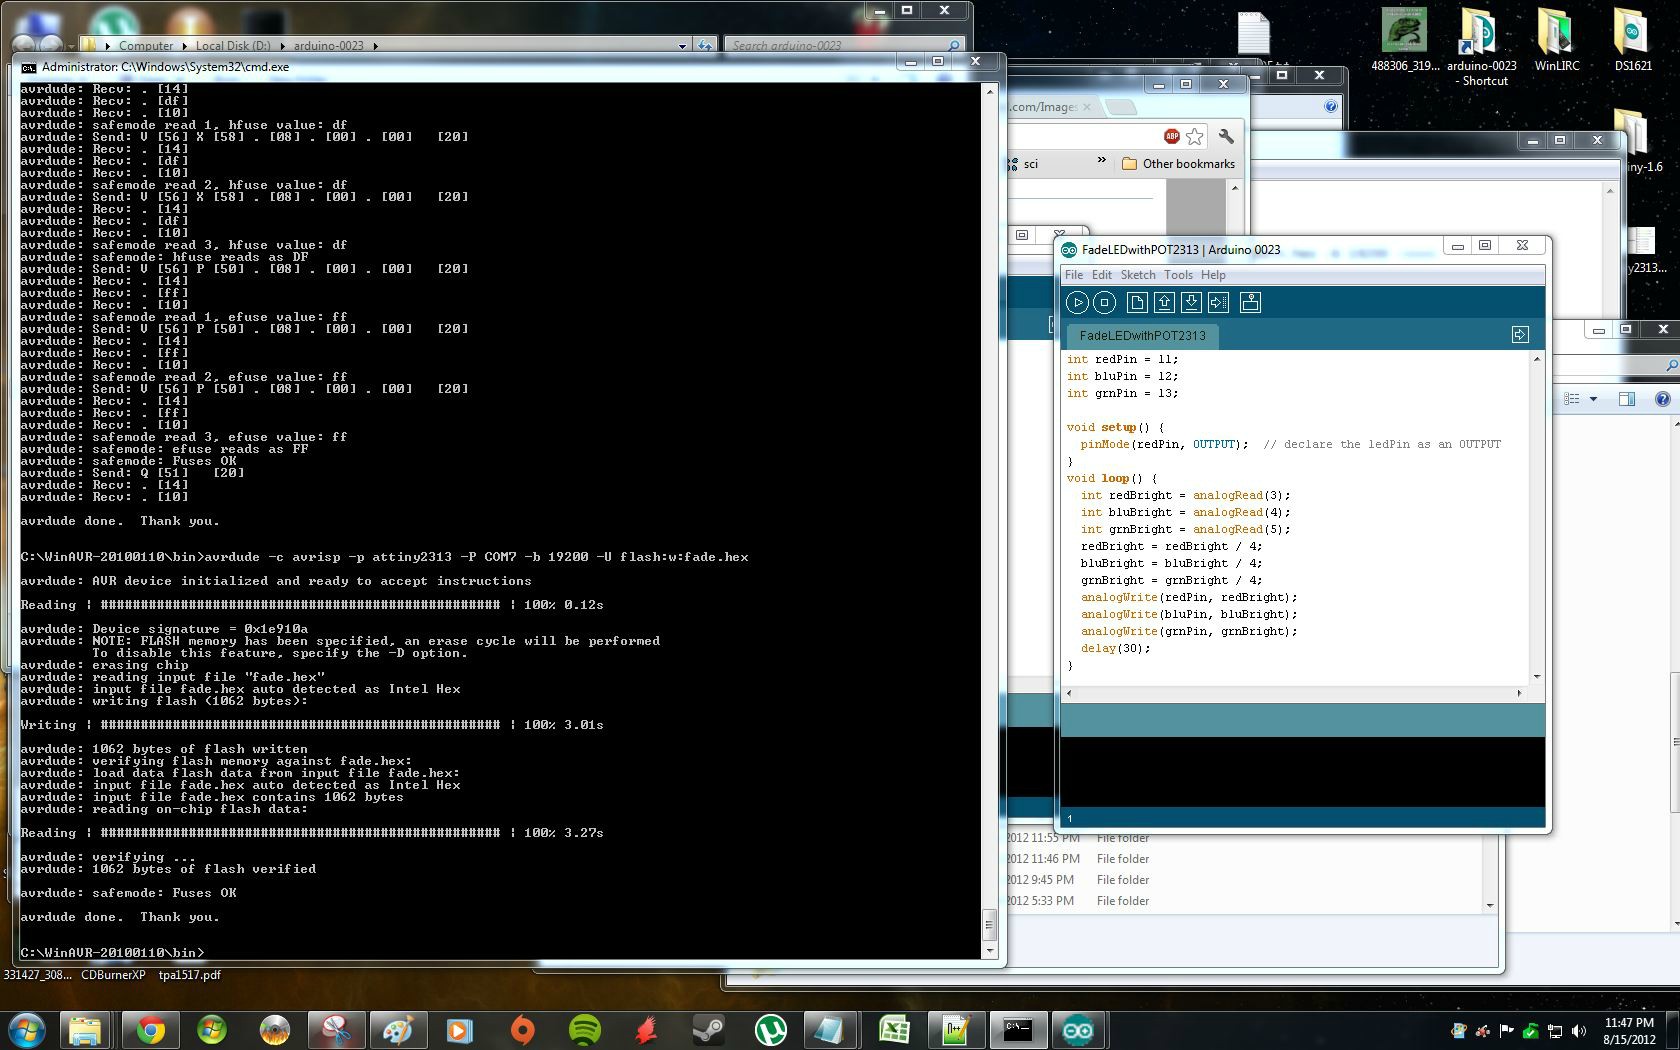
Task: Open the sci bookmark in Chrome
Action: (1032, 163)
